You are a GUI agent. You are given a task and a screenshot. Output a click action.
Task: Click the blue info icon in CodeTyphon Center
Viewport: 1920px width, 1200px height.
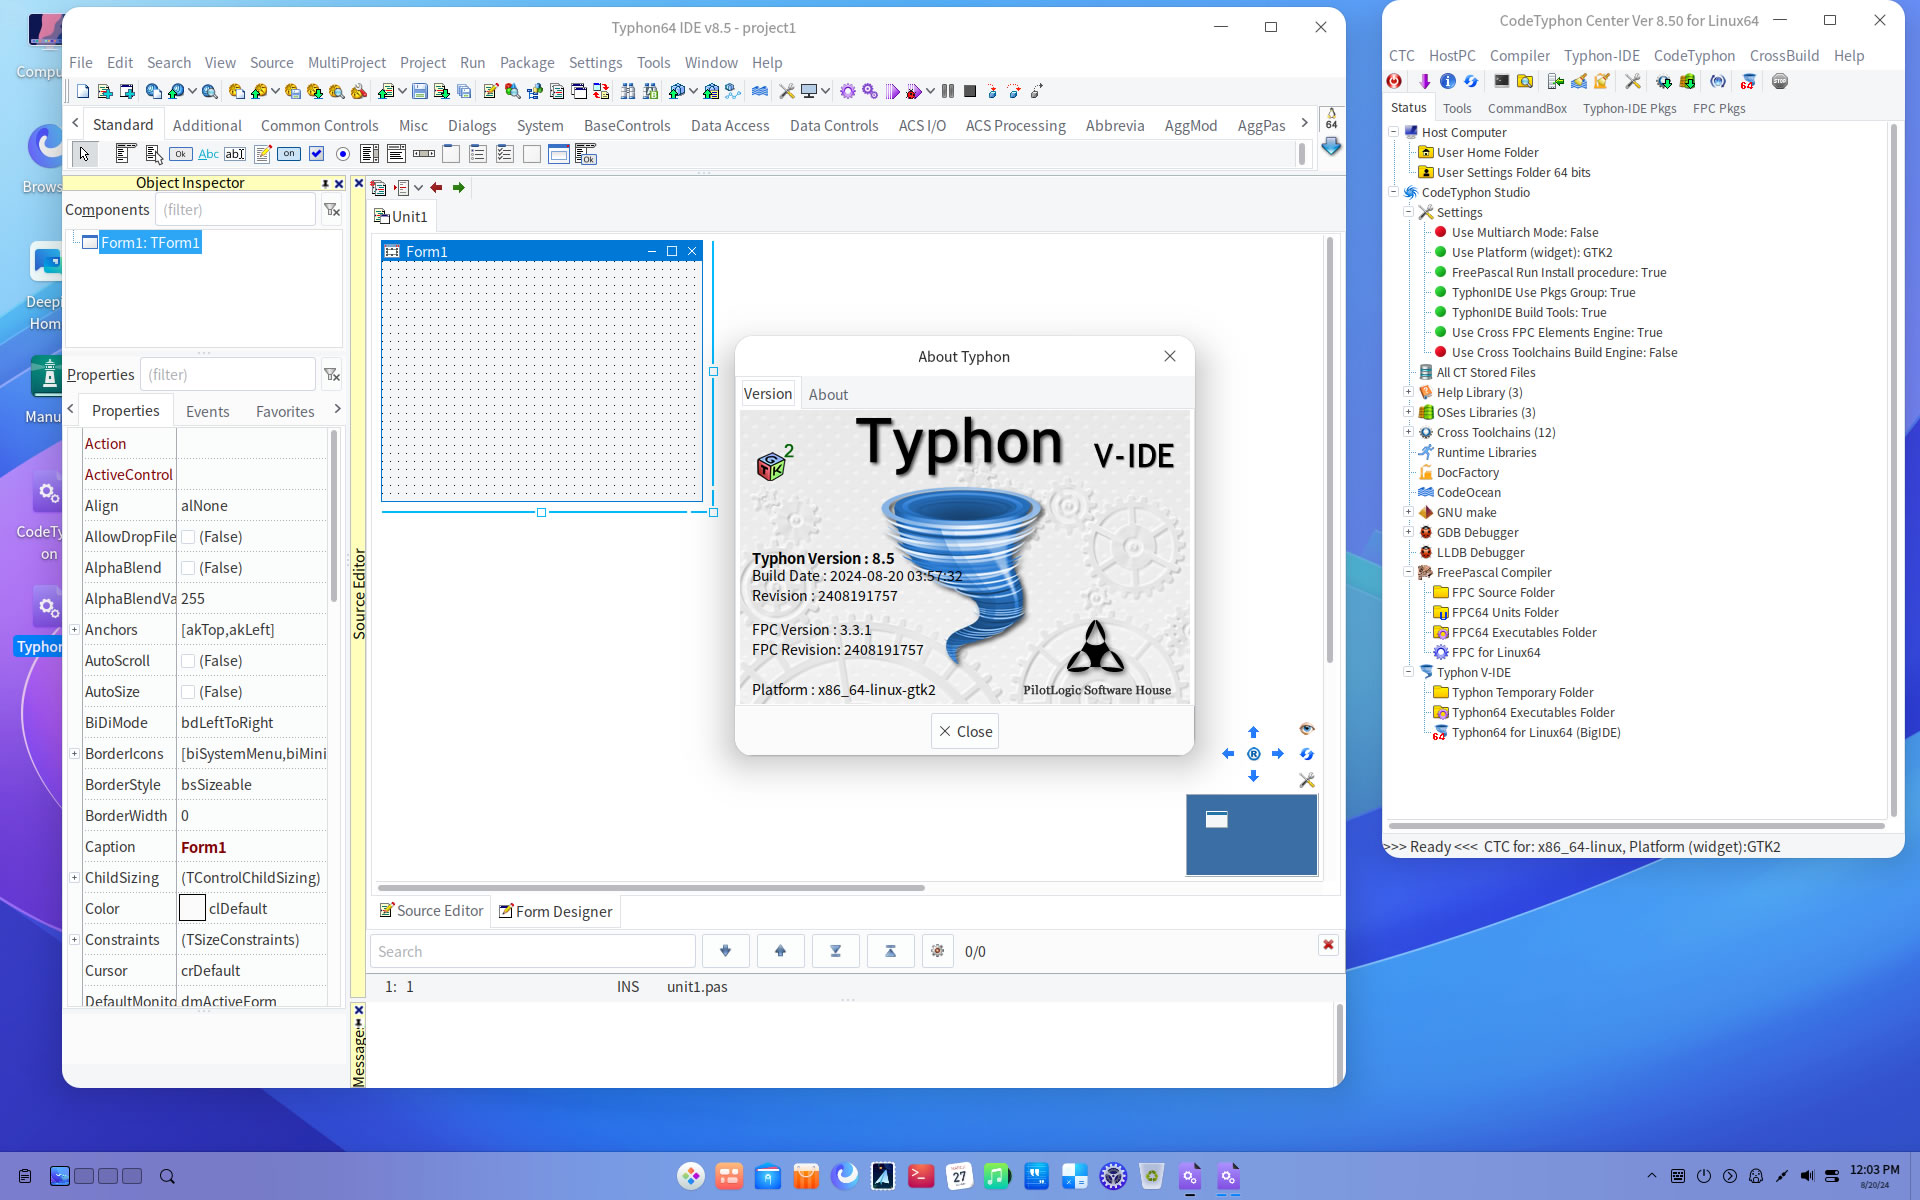(1448, 82)
